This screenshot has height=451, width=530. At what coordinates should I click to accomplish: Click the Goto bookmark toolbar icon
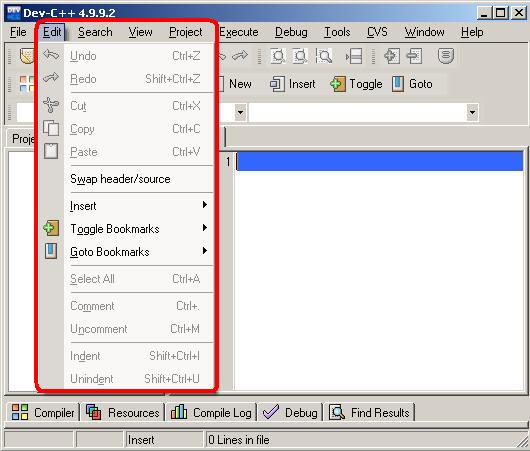(398, 84)
